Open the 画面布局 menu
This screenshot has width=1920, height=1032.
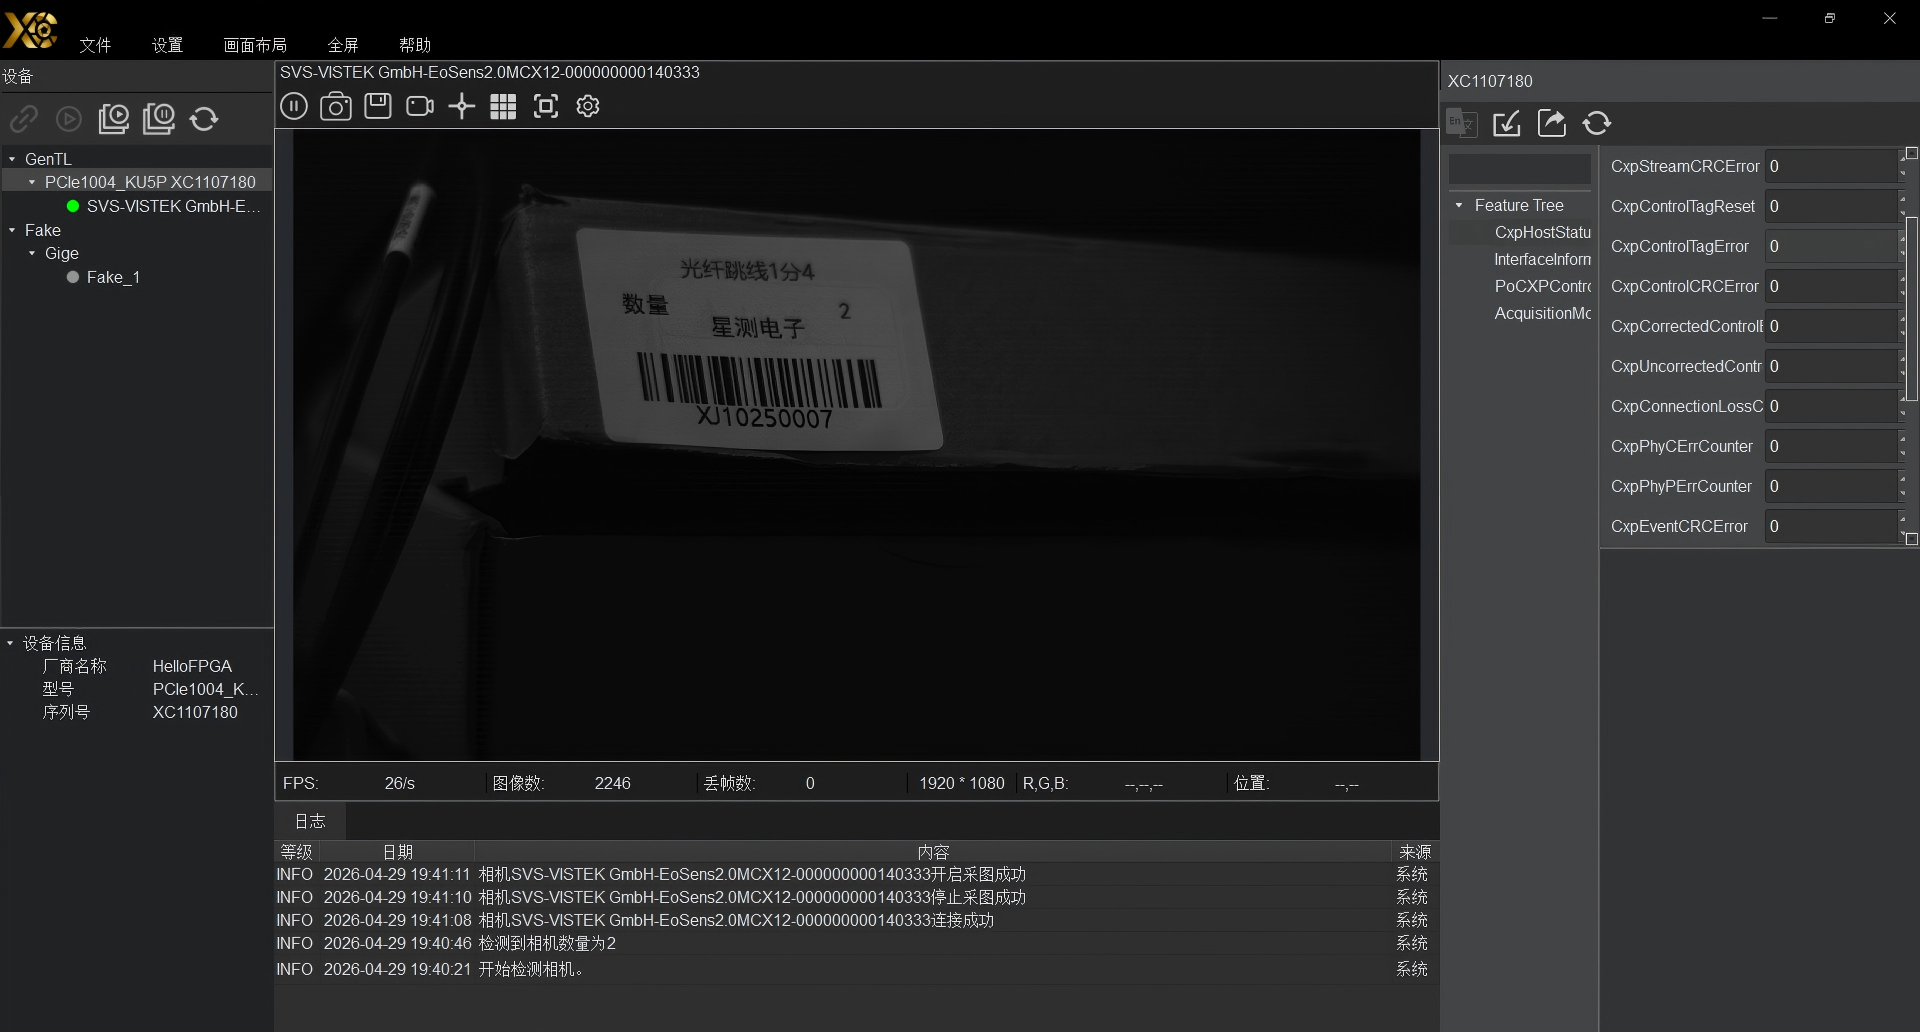[255, 45]
